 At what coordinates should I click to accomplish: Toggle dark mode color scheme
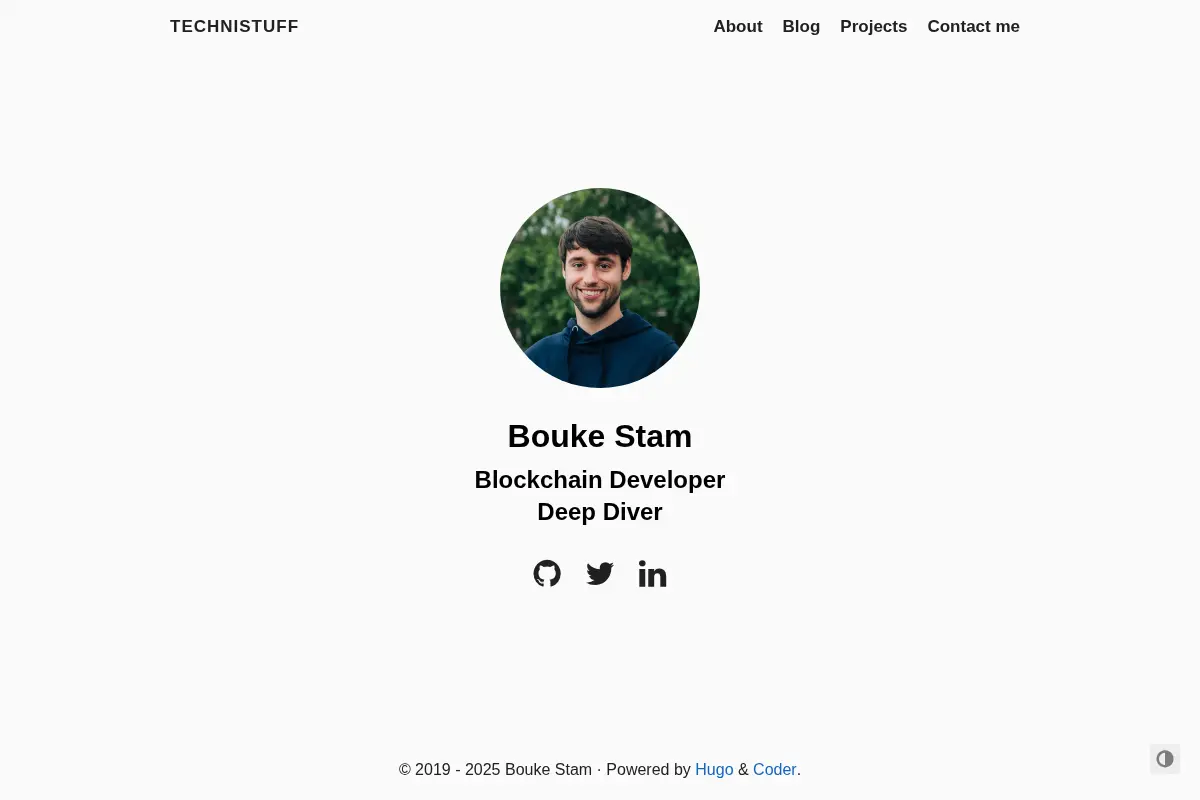pyautogui.click(x=1165, y=759)
